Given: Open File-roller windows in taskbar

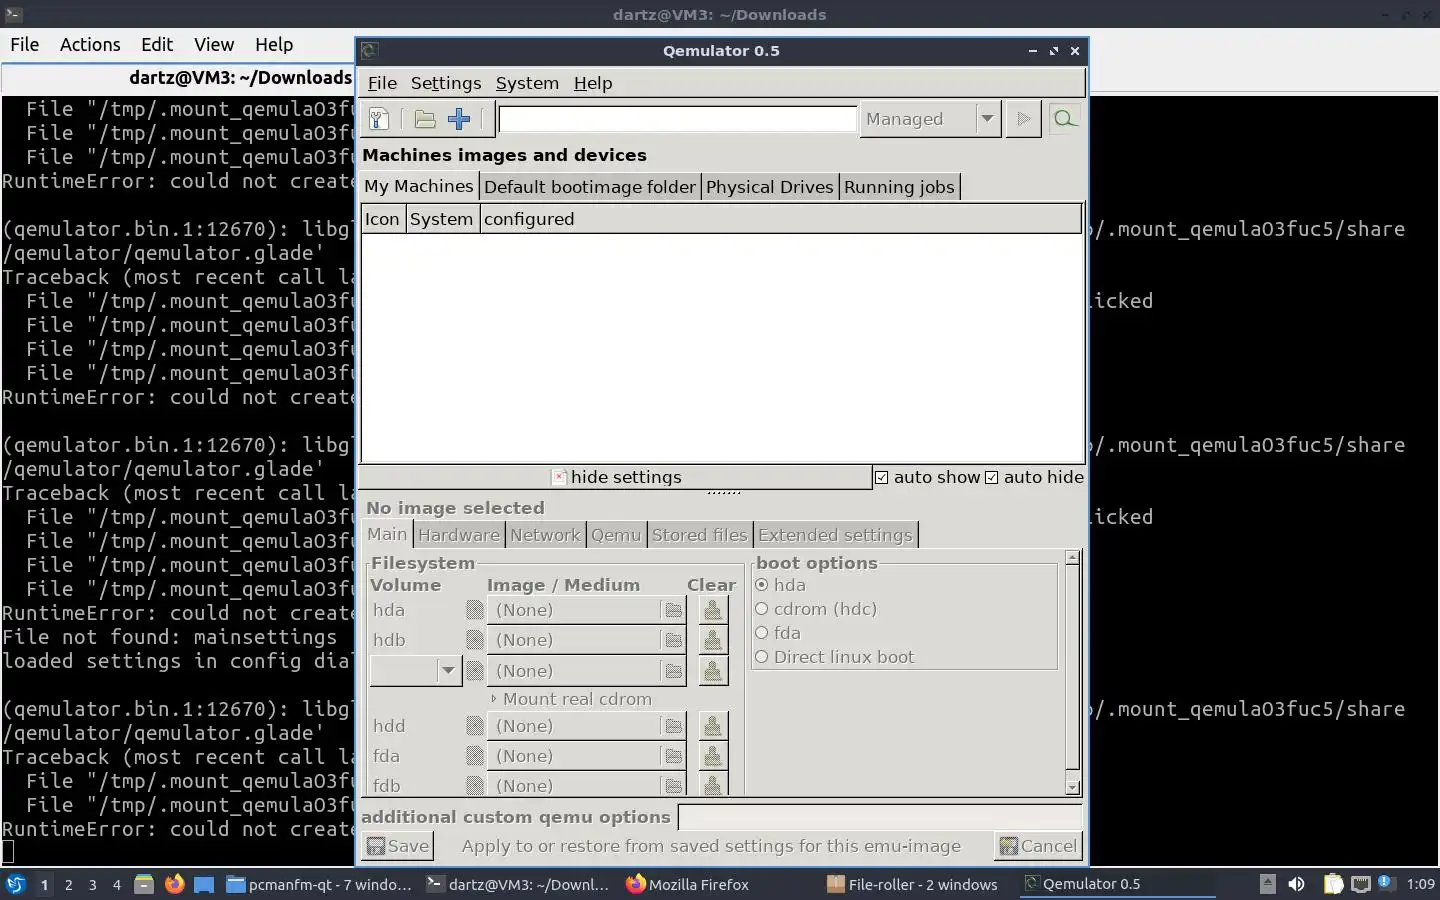Looking at the screenshot, I should (912, 884).
